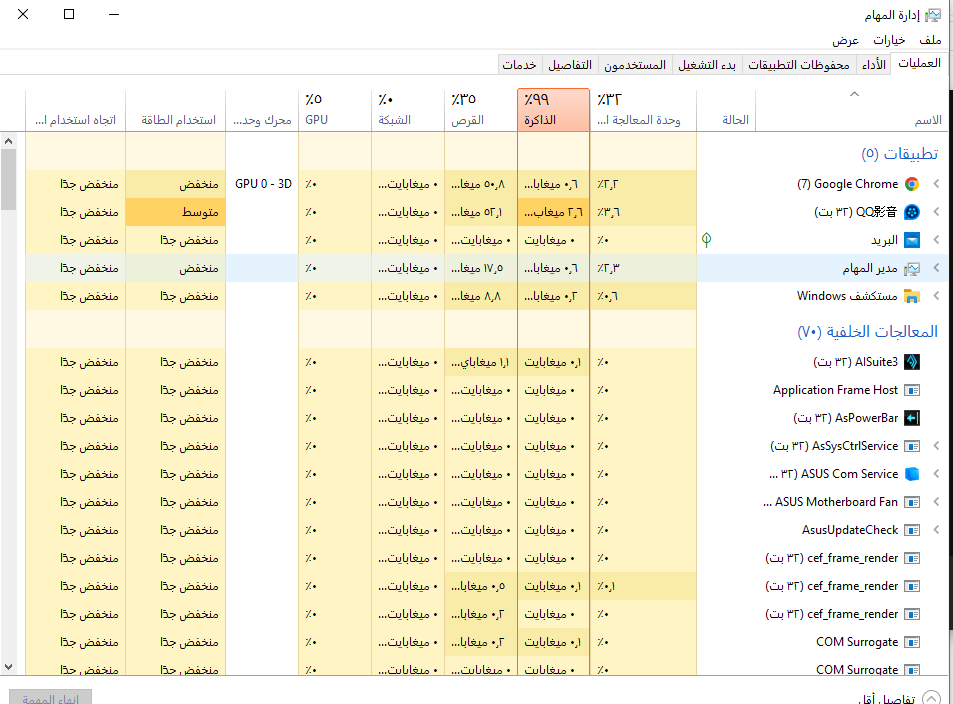The width and height of the screenshot is (953, 704).
Task: Select the Application Frame Host name text
Action: pos(835,390)
